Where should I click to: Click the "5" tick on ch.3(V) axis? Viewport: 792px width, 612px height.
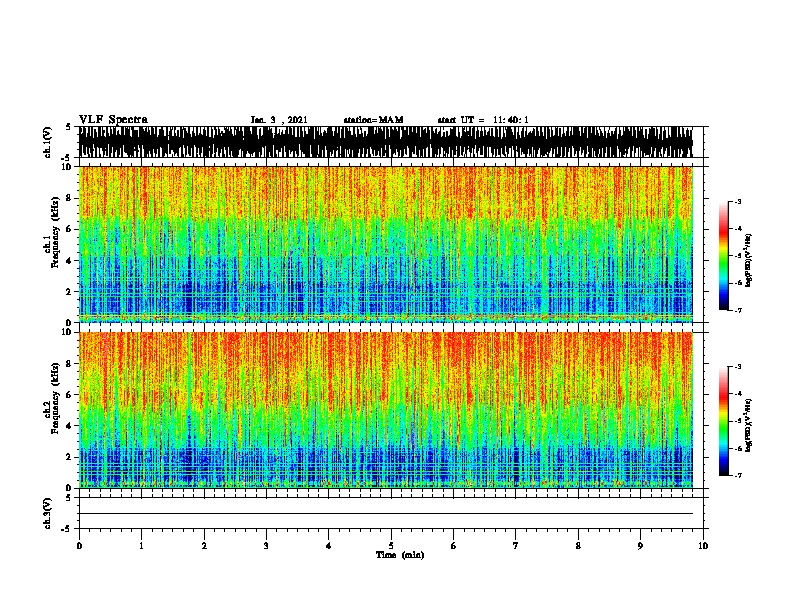[70, 498]
